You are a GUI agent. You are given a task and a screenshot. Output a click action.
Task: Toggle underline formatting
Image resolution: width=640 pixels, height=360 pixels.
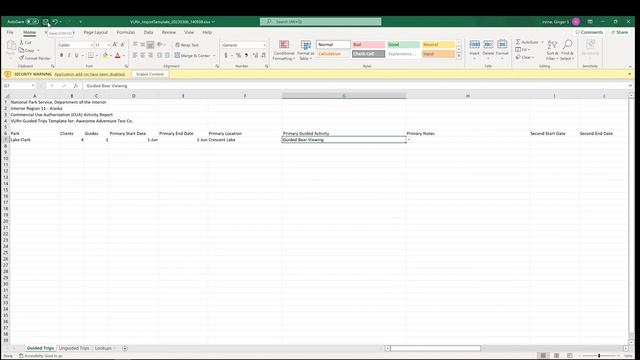point(76,55)
